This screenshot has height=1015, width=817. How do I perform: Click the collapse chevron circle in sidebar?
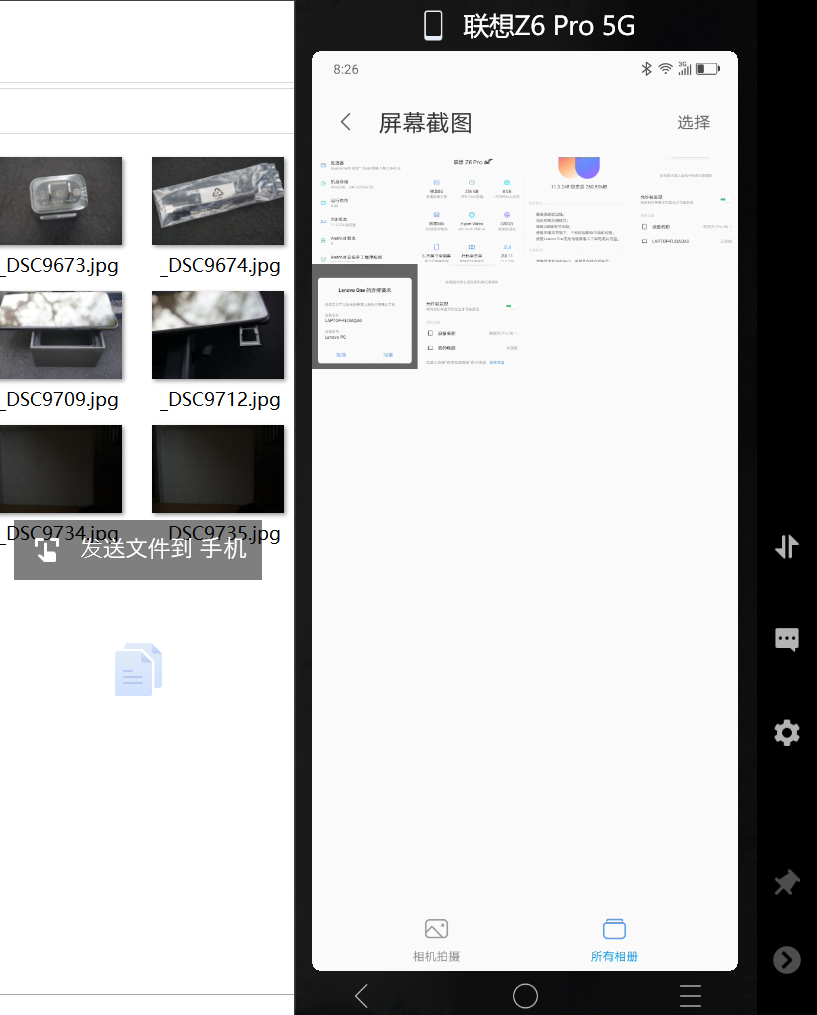(787, 960)
